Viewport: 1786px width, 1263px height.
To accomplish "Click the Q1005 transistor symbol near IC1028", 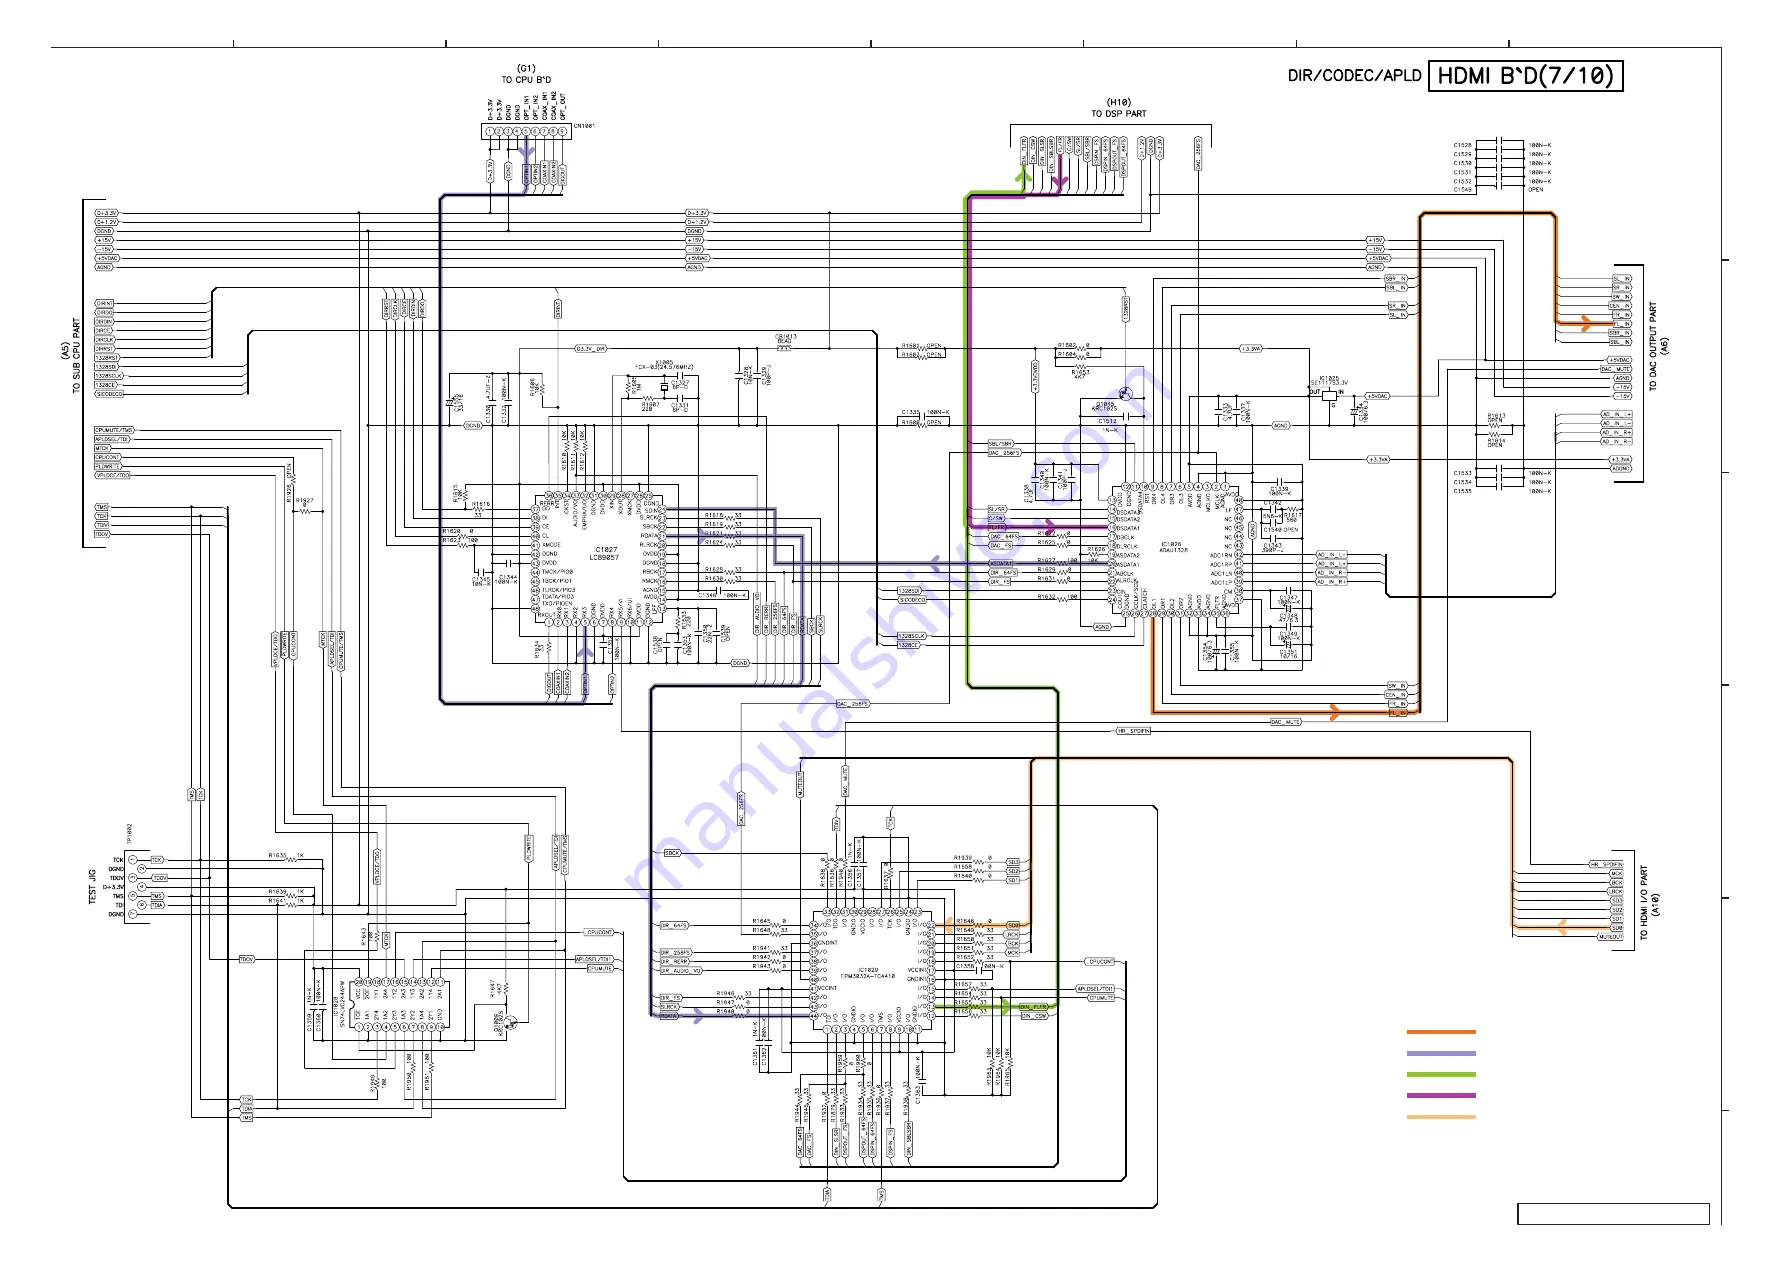I will pyautogui.click(x=509, y=1021).
